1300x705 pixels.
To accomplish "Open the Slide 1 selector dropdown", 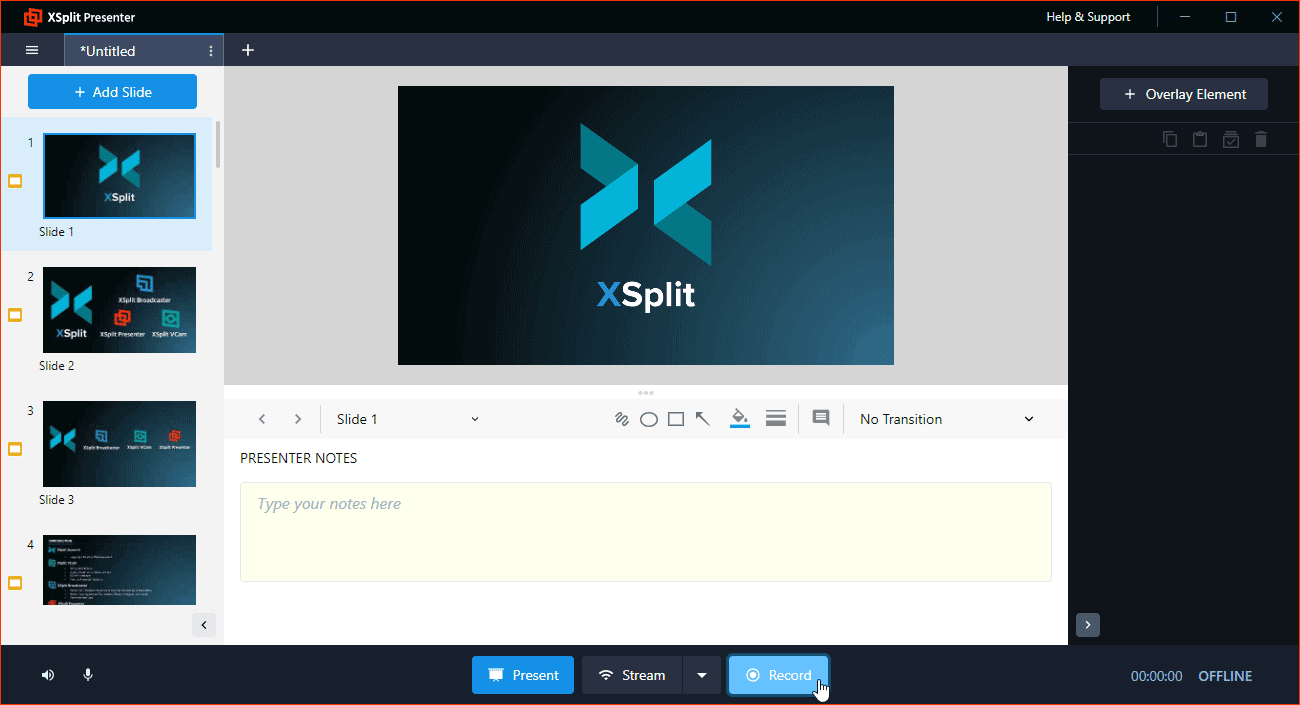I will (x=408, y=419).
